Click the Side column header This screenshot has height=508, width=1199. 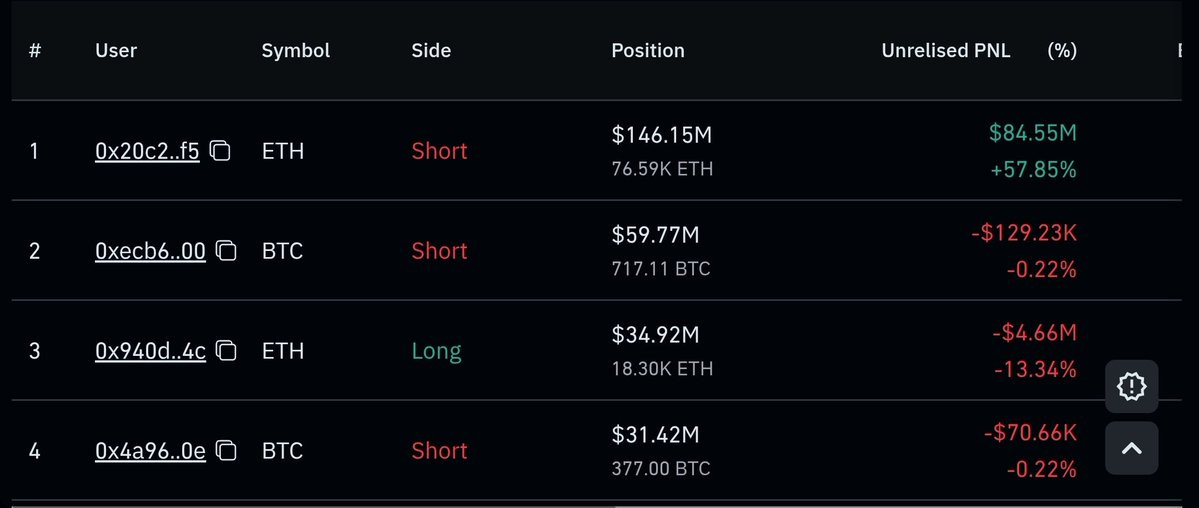431,50
